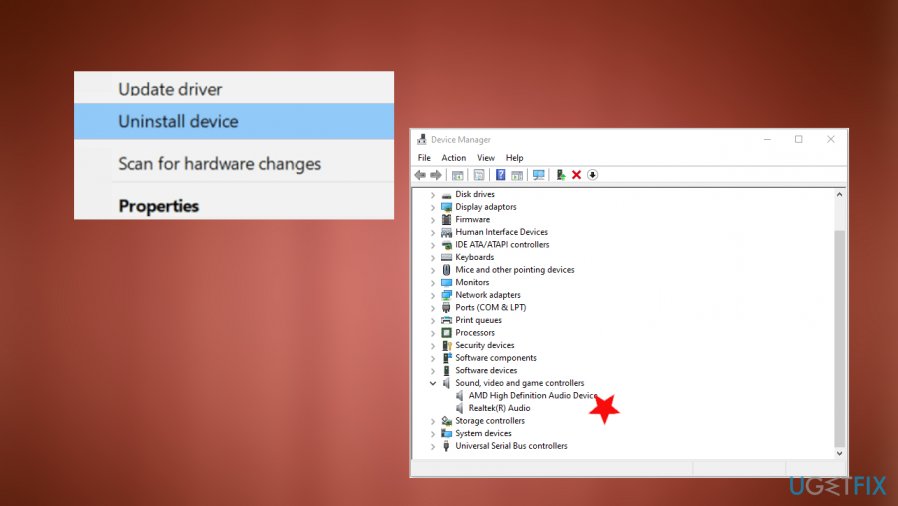898x506 pixels.
Task: Click the monitor Scan for hardware changes icon
Action: click(x=538, y=175)
